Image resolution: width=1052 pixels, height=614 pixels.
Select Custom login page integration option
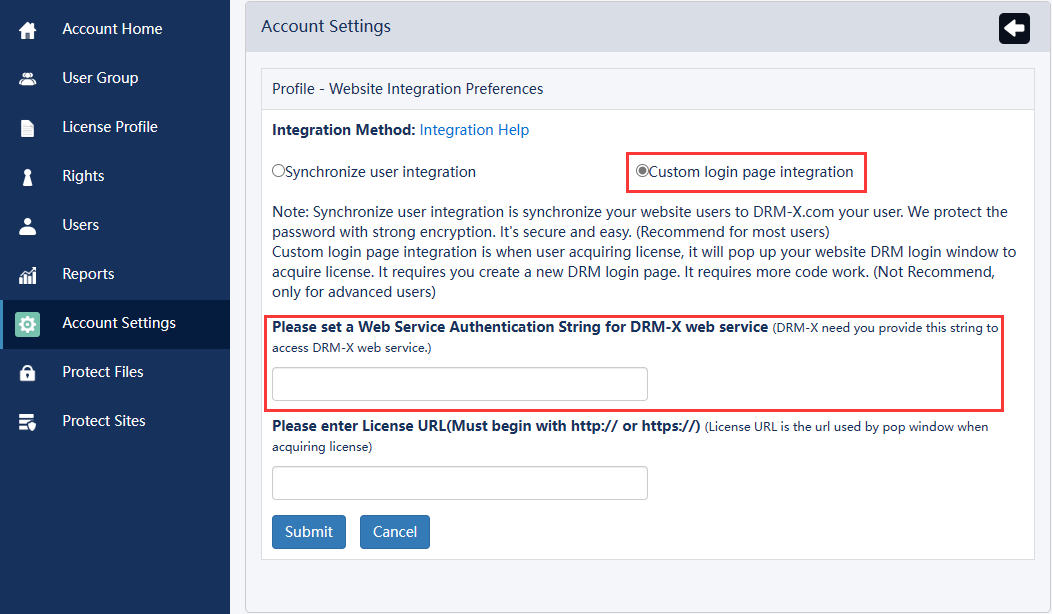pyautogui.click(x=643, y=171)
